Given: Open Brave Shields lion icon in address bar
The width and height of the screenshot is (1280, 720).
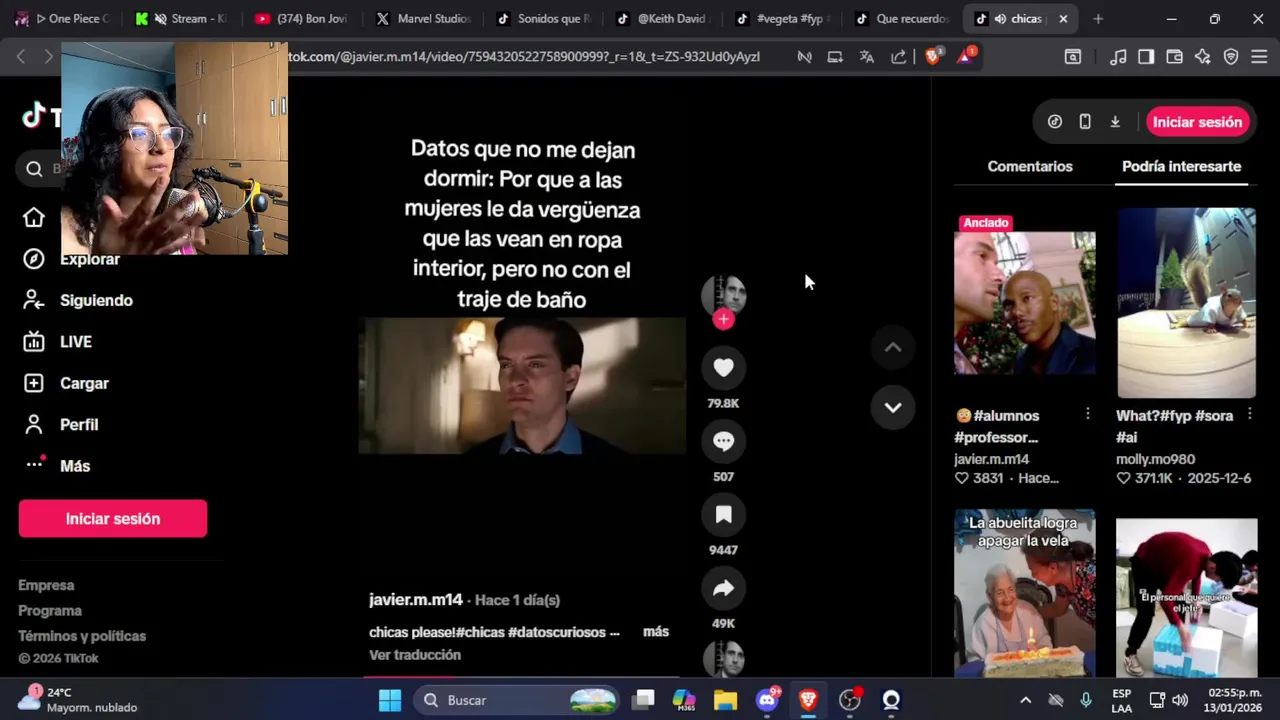Looking at the screenshot, I should click(x=933, y=56).
